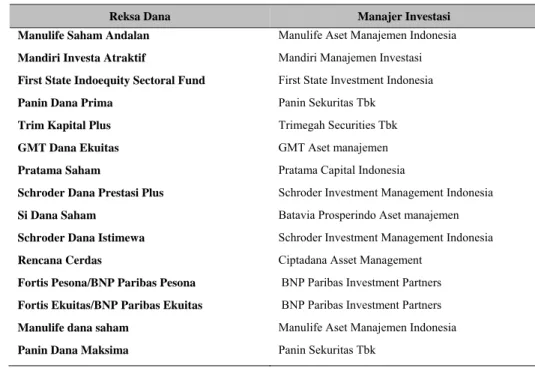Click the Reksa Dana column header
Viewport: 535px width, 368px height.
[140, 16]
